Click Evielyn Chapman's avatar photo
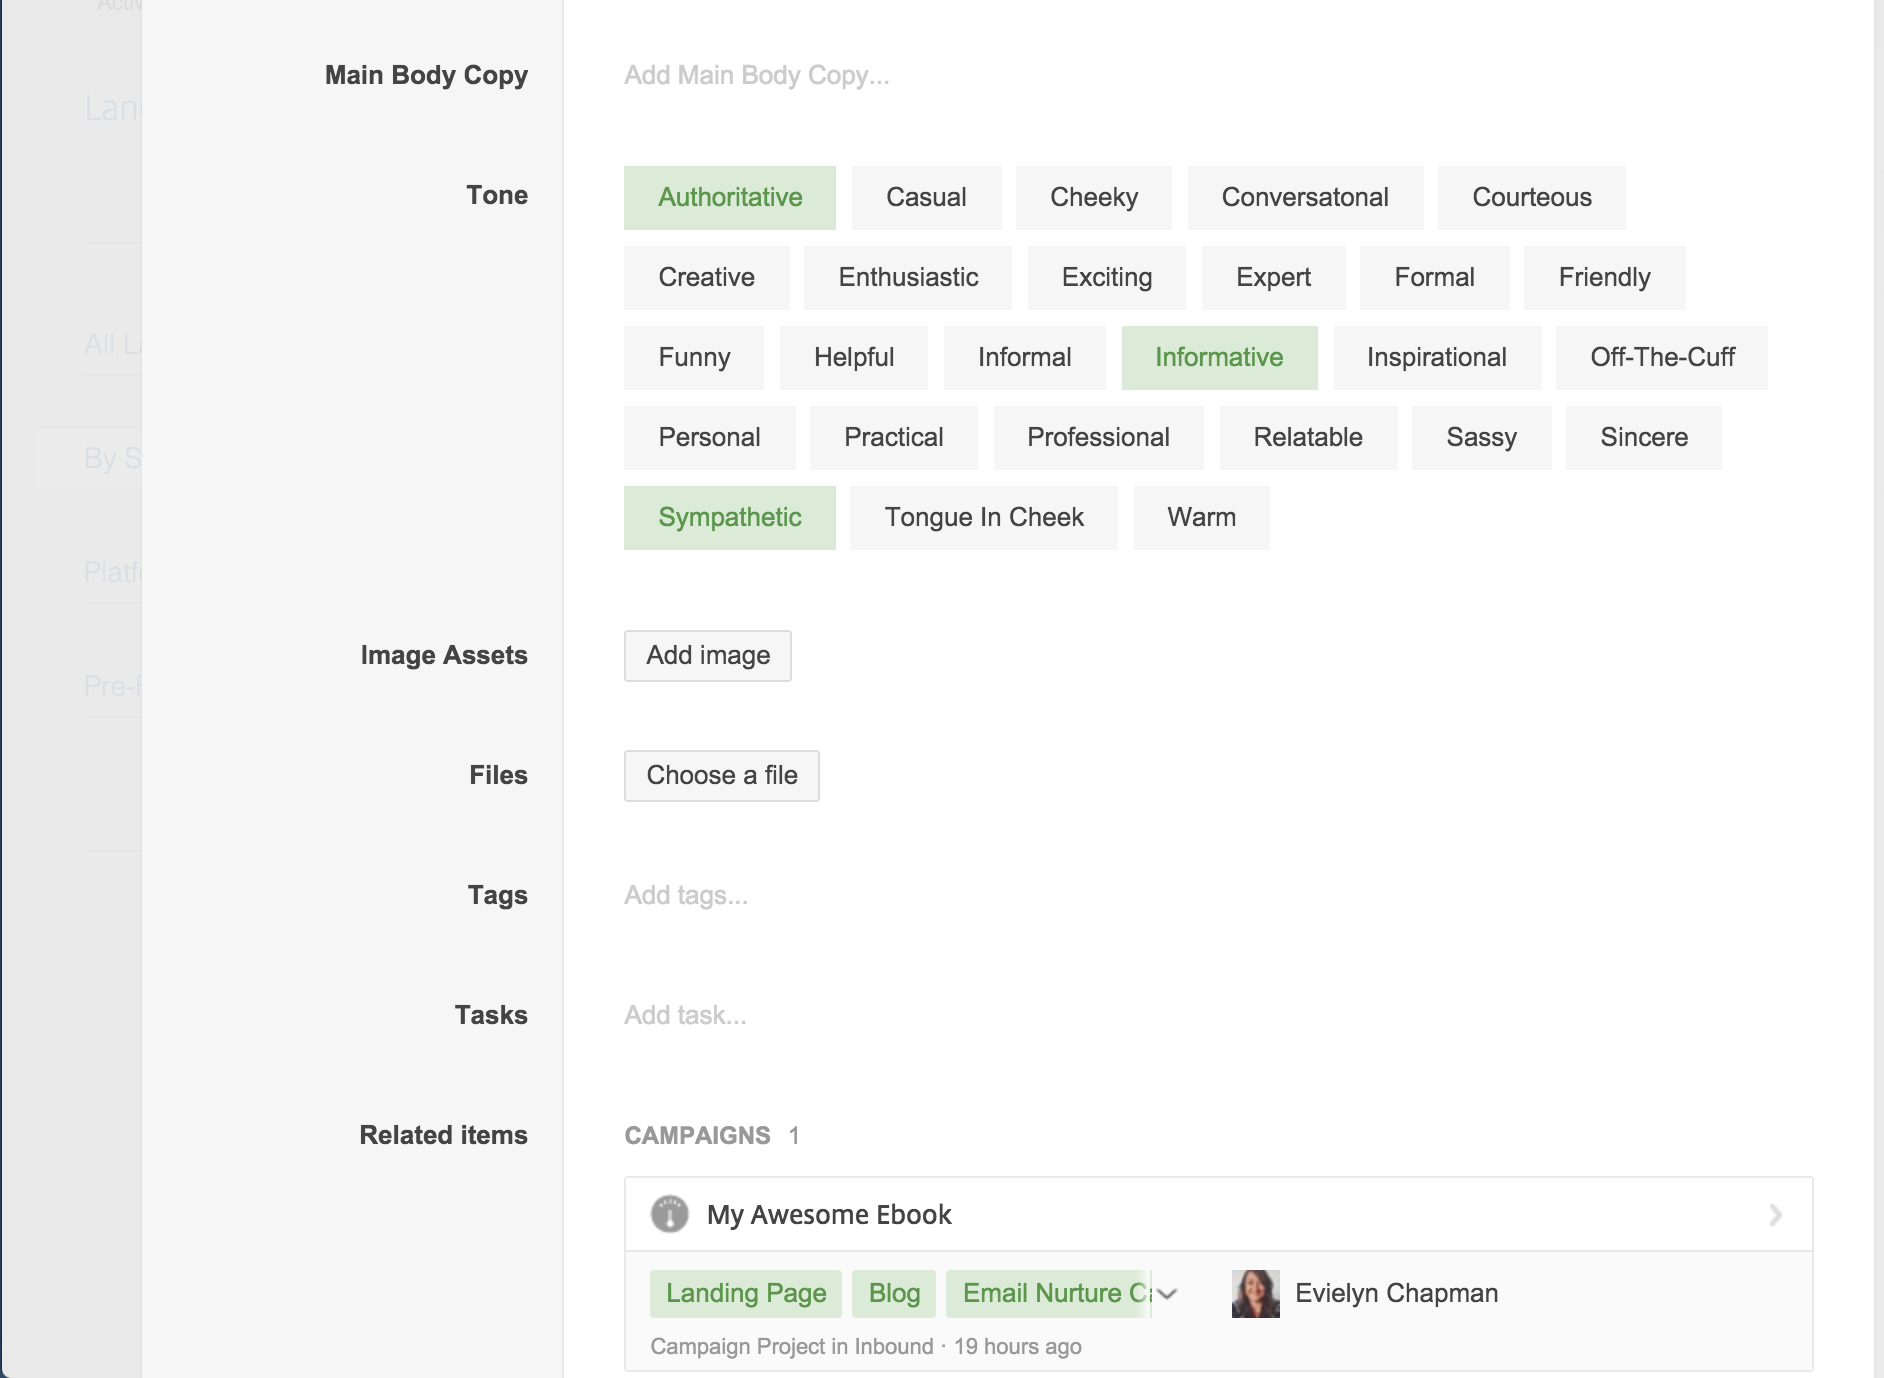The image size is (1884, 1378). click(x=1255, y=1293)
